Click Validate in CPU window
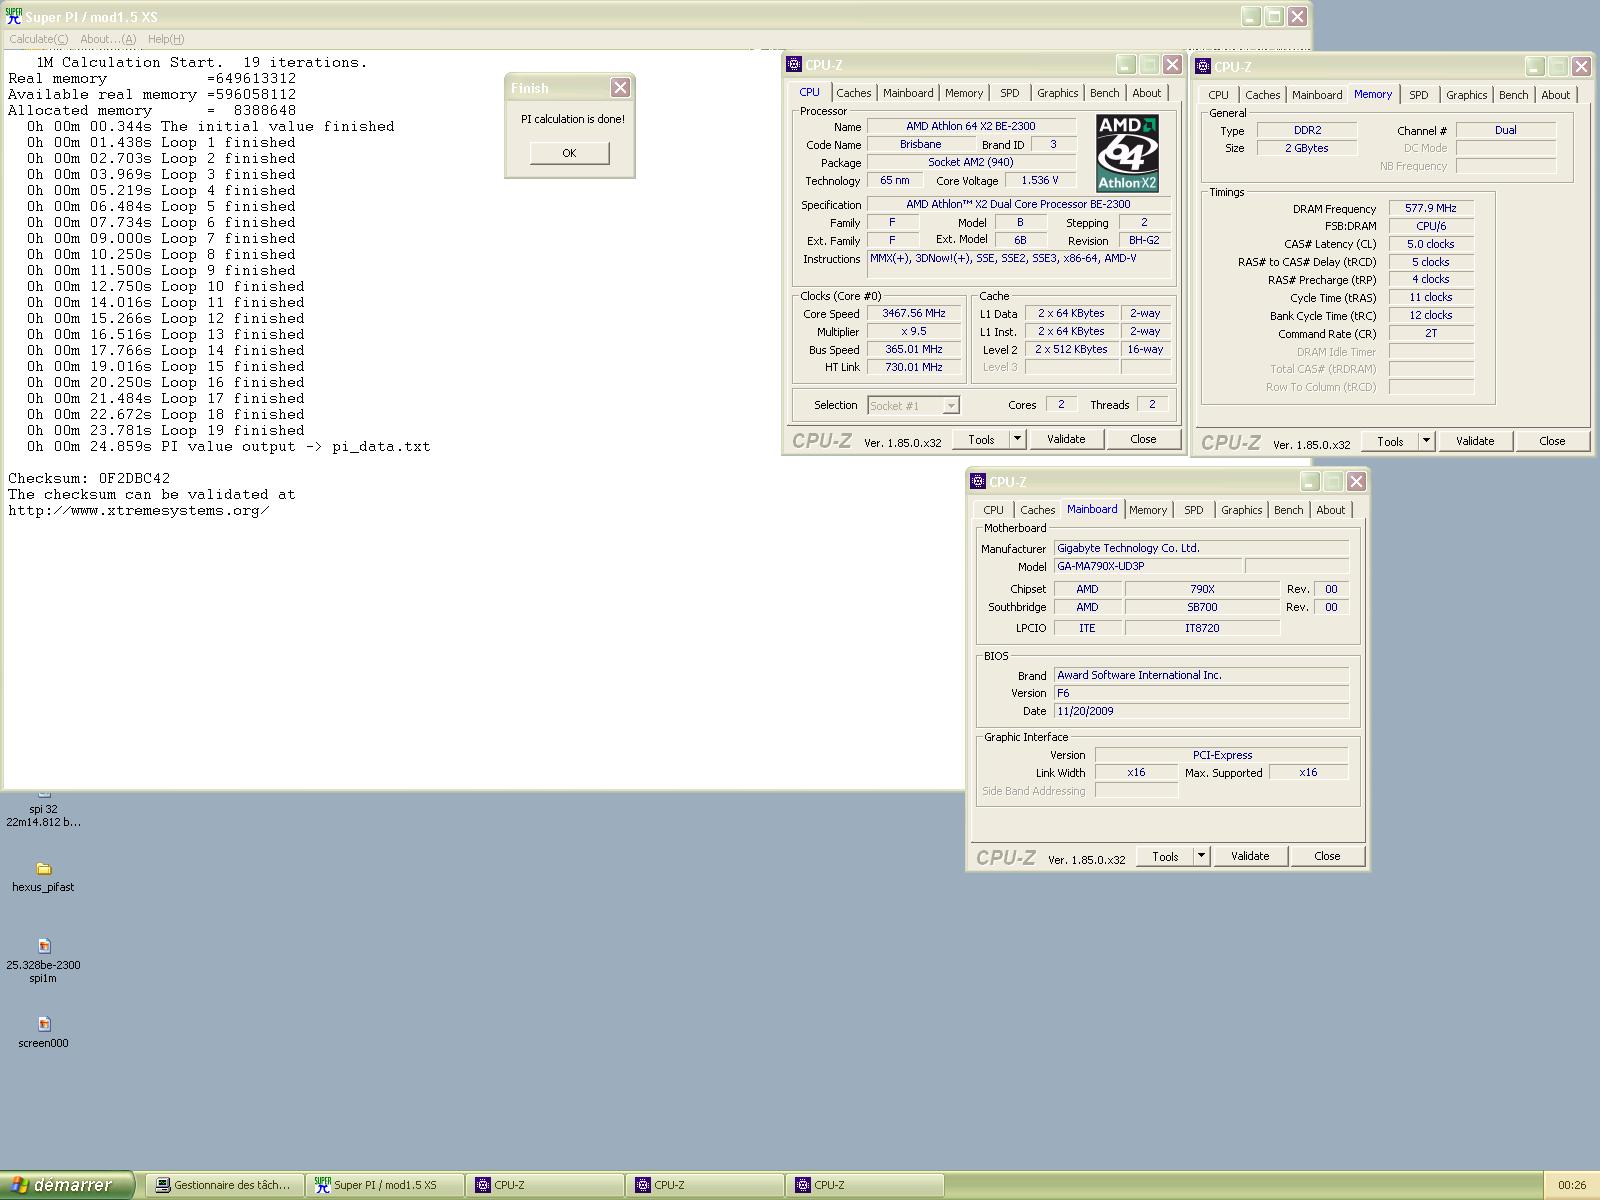1600x1200 pixels. 1066,439
